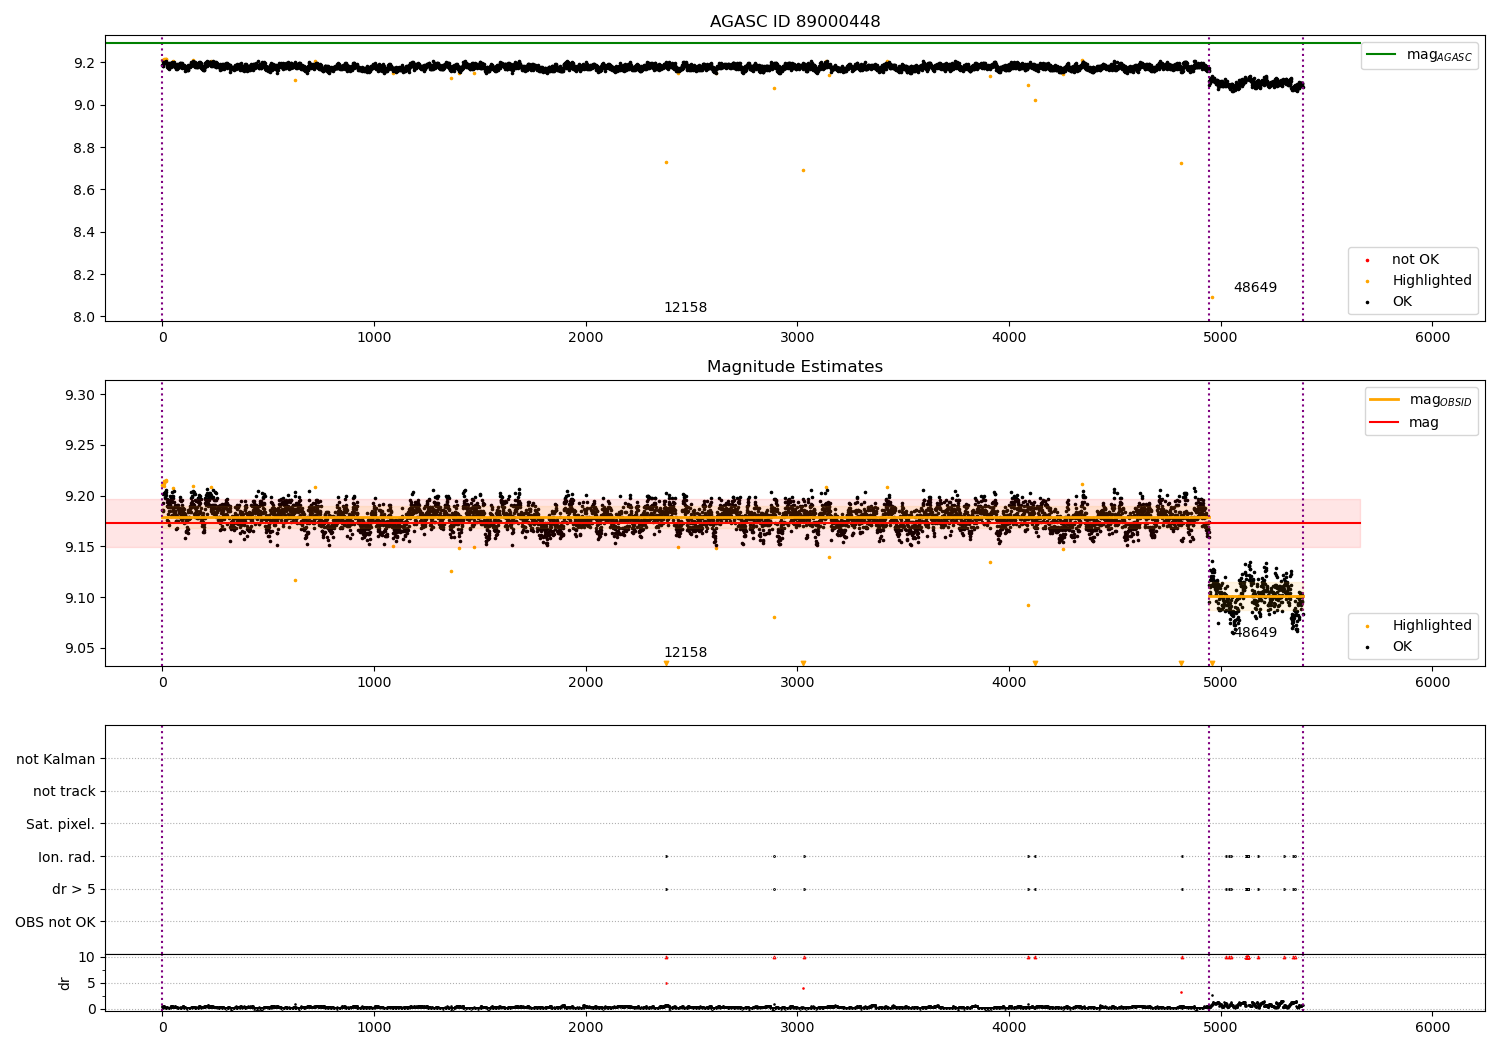The width and height of the screenshot is (1500, 1050).
Task: Click y-axis tick '9.15' in middle plot
Action: 81,547
